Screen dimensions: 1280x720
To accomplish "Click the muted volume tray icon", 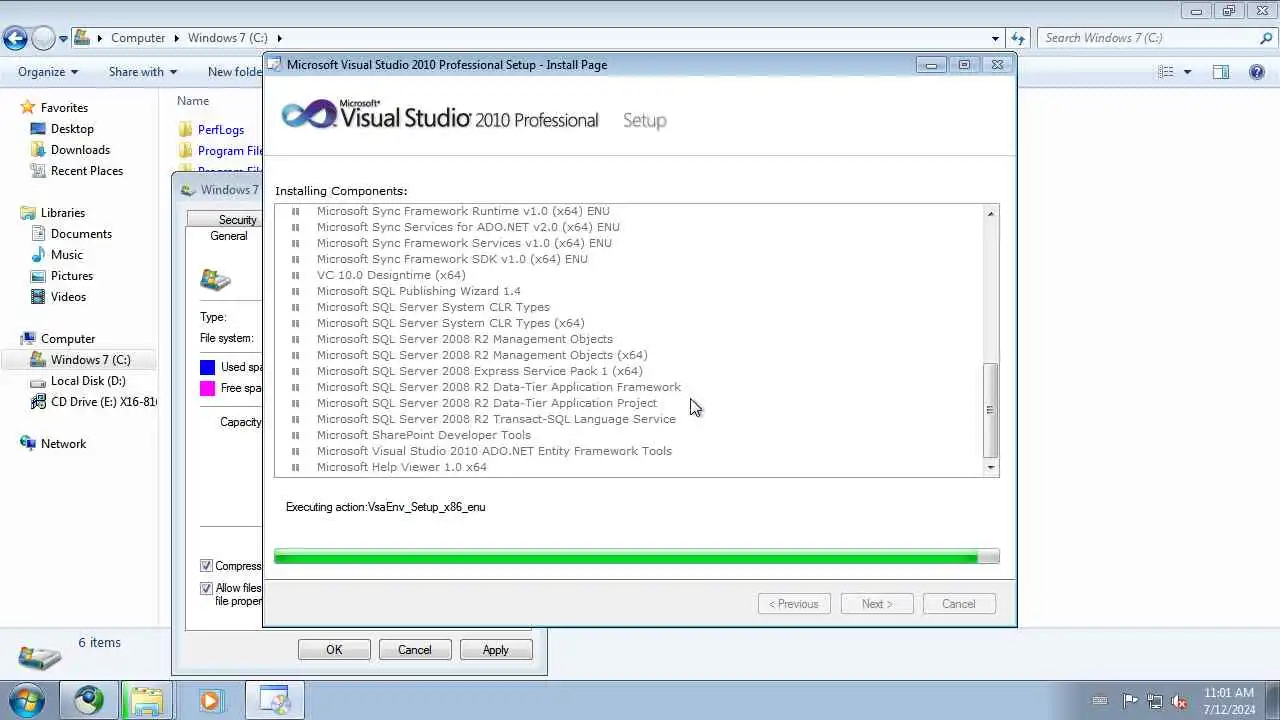I will tap(1180, 701).
